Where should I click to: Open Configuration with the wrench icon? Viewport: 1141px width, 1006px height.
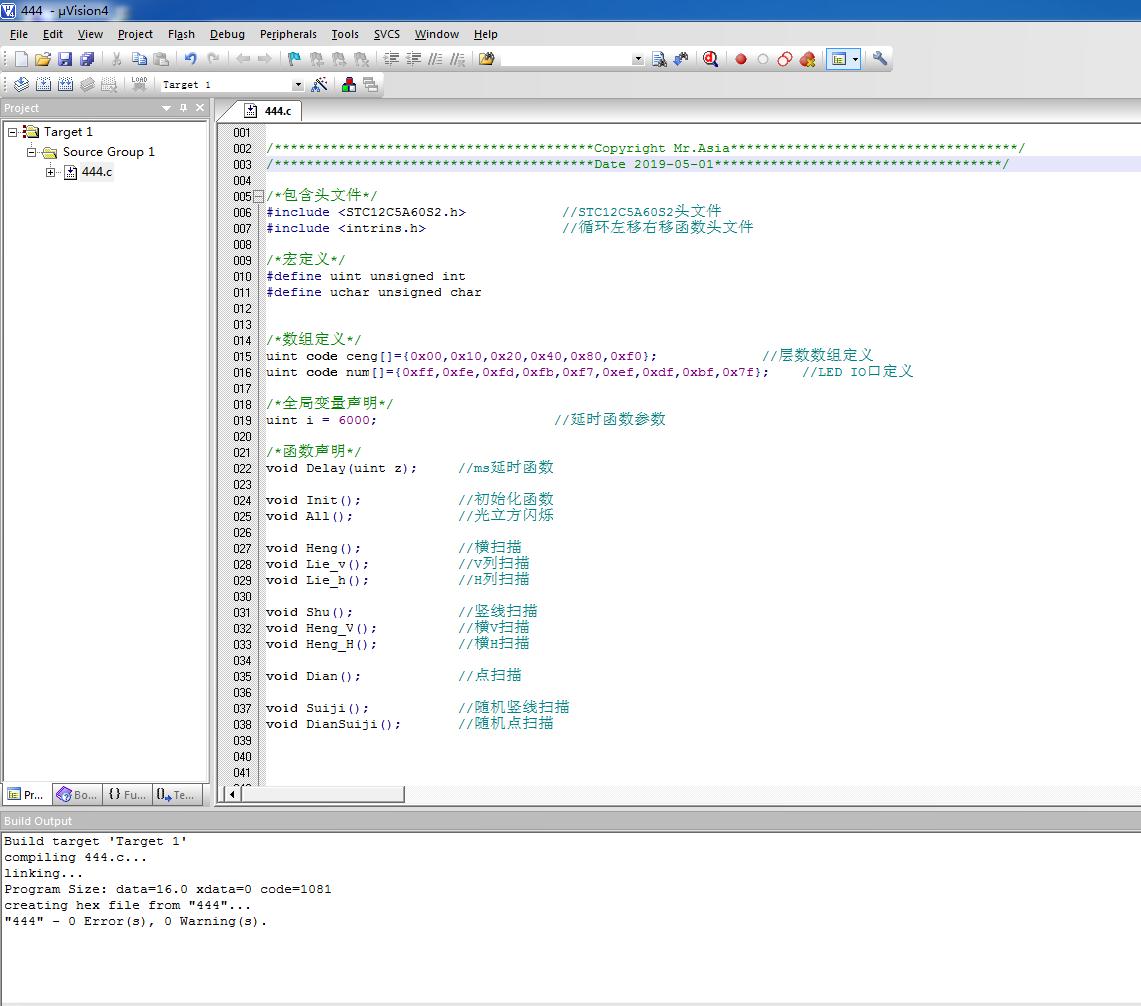(880, 59)
